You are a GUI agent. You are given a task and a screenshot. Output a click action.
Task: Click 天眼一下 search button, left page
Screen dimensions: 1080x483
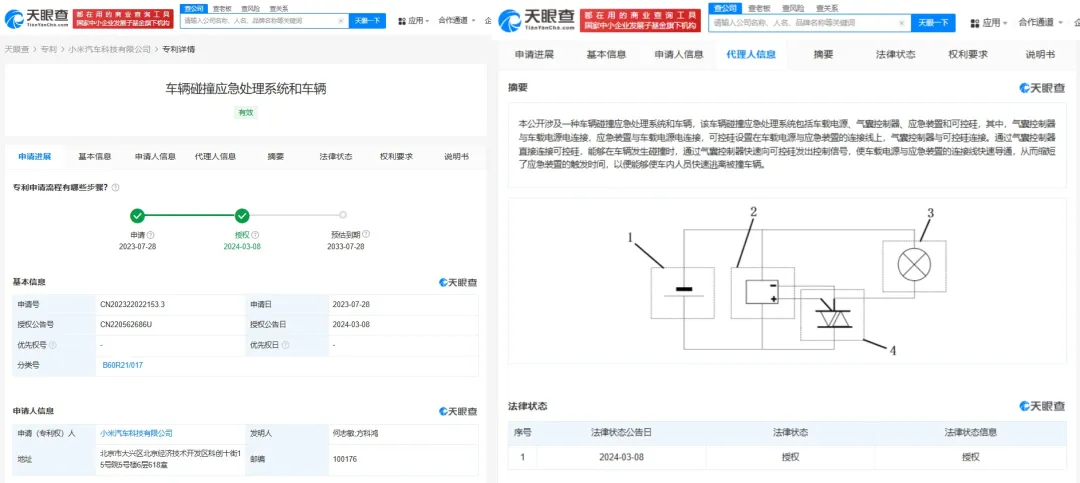point(367,21)
